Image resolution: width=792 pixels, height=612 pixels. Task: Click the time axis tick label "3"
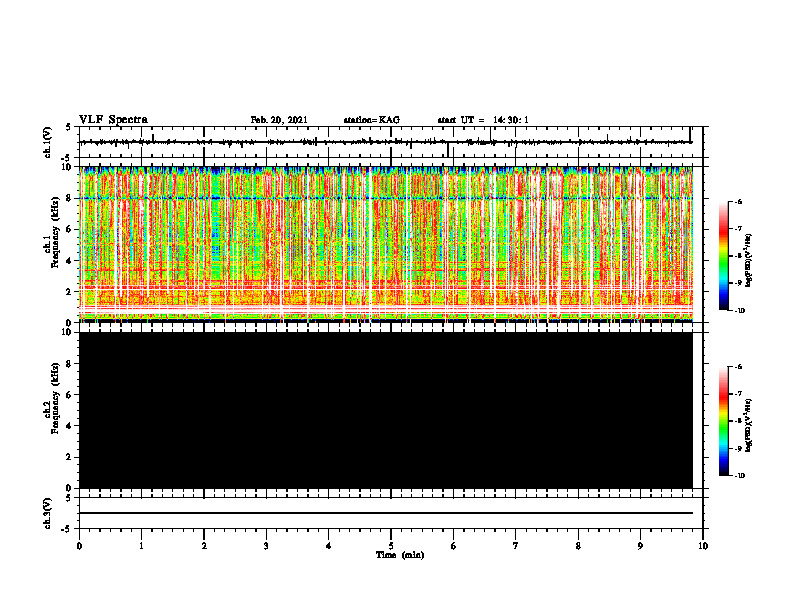266,546
